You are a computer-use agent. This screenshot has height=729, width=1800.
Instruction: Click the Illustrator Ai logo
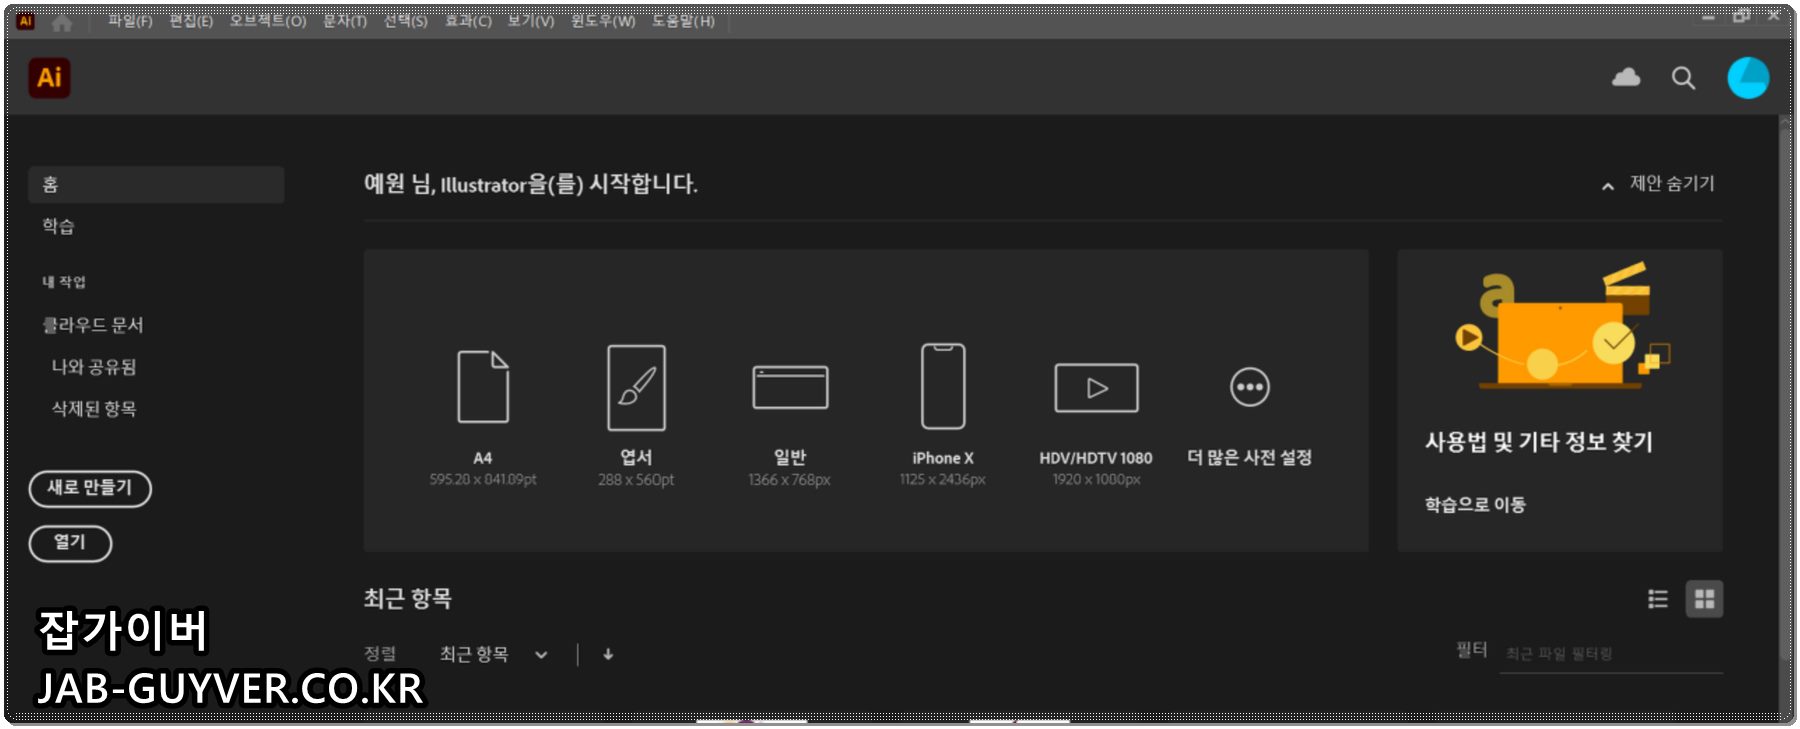49,78
